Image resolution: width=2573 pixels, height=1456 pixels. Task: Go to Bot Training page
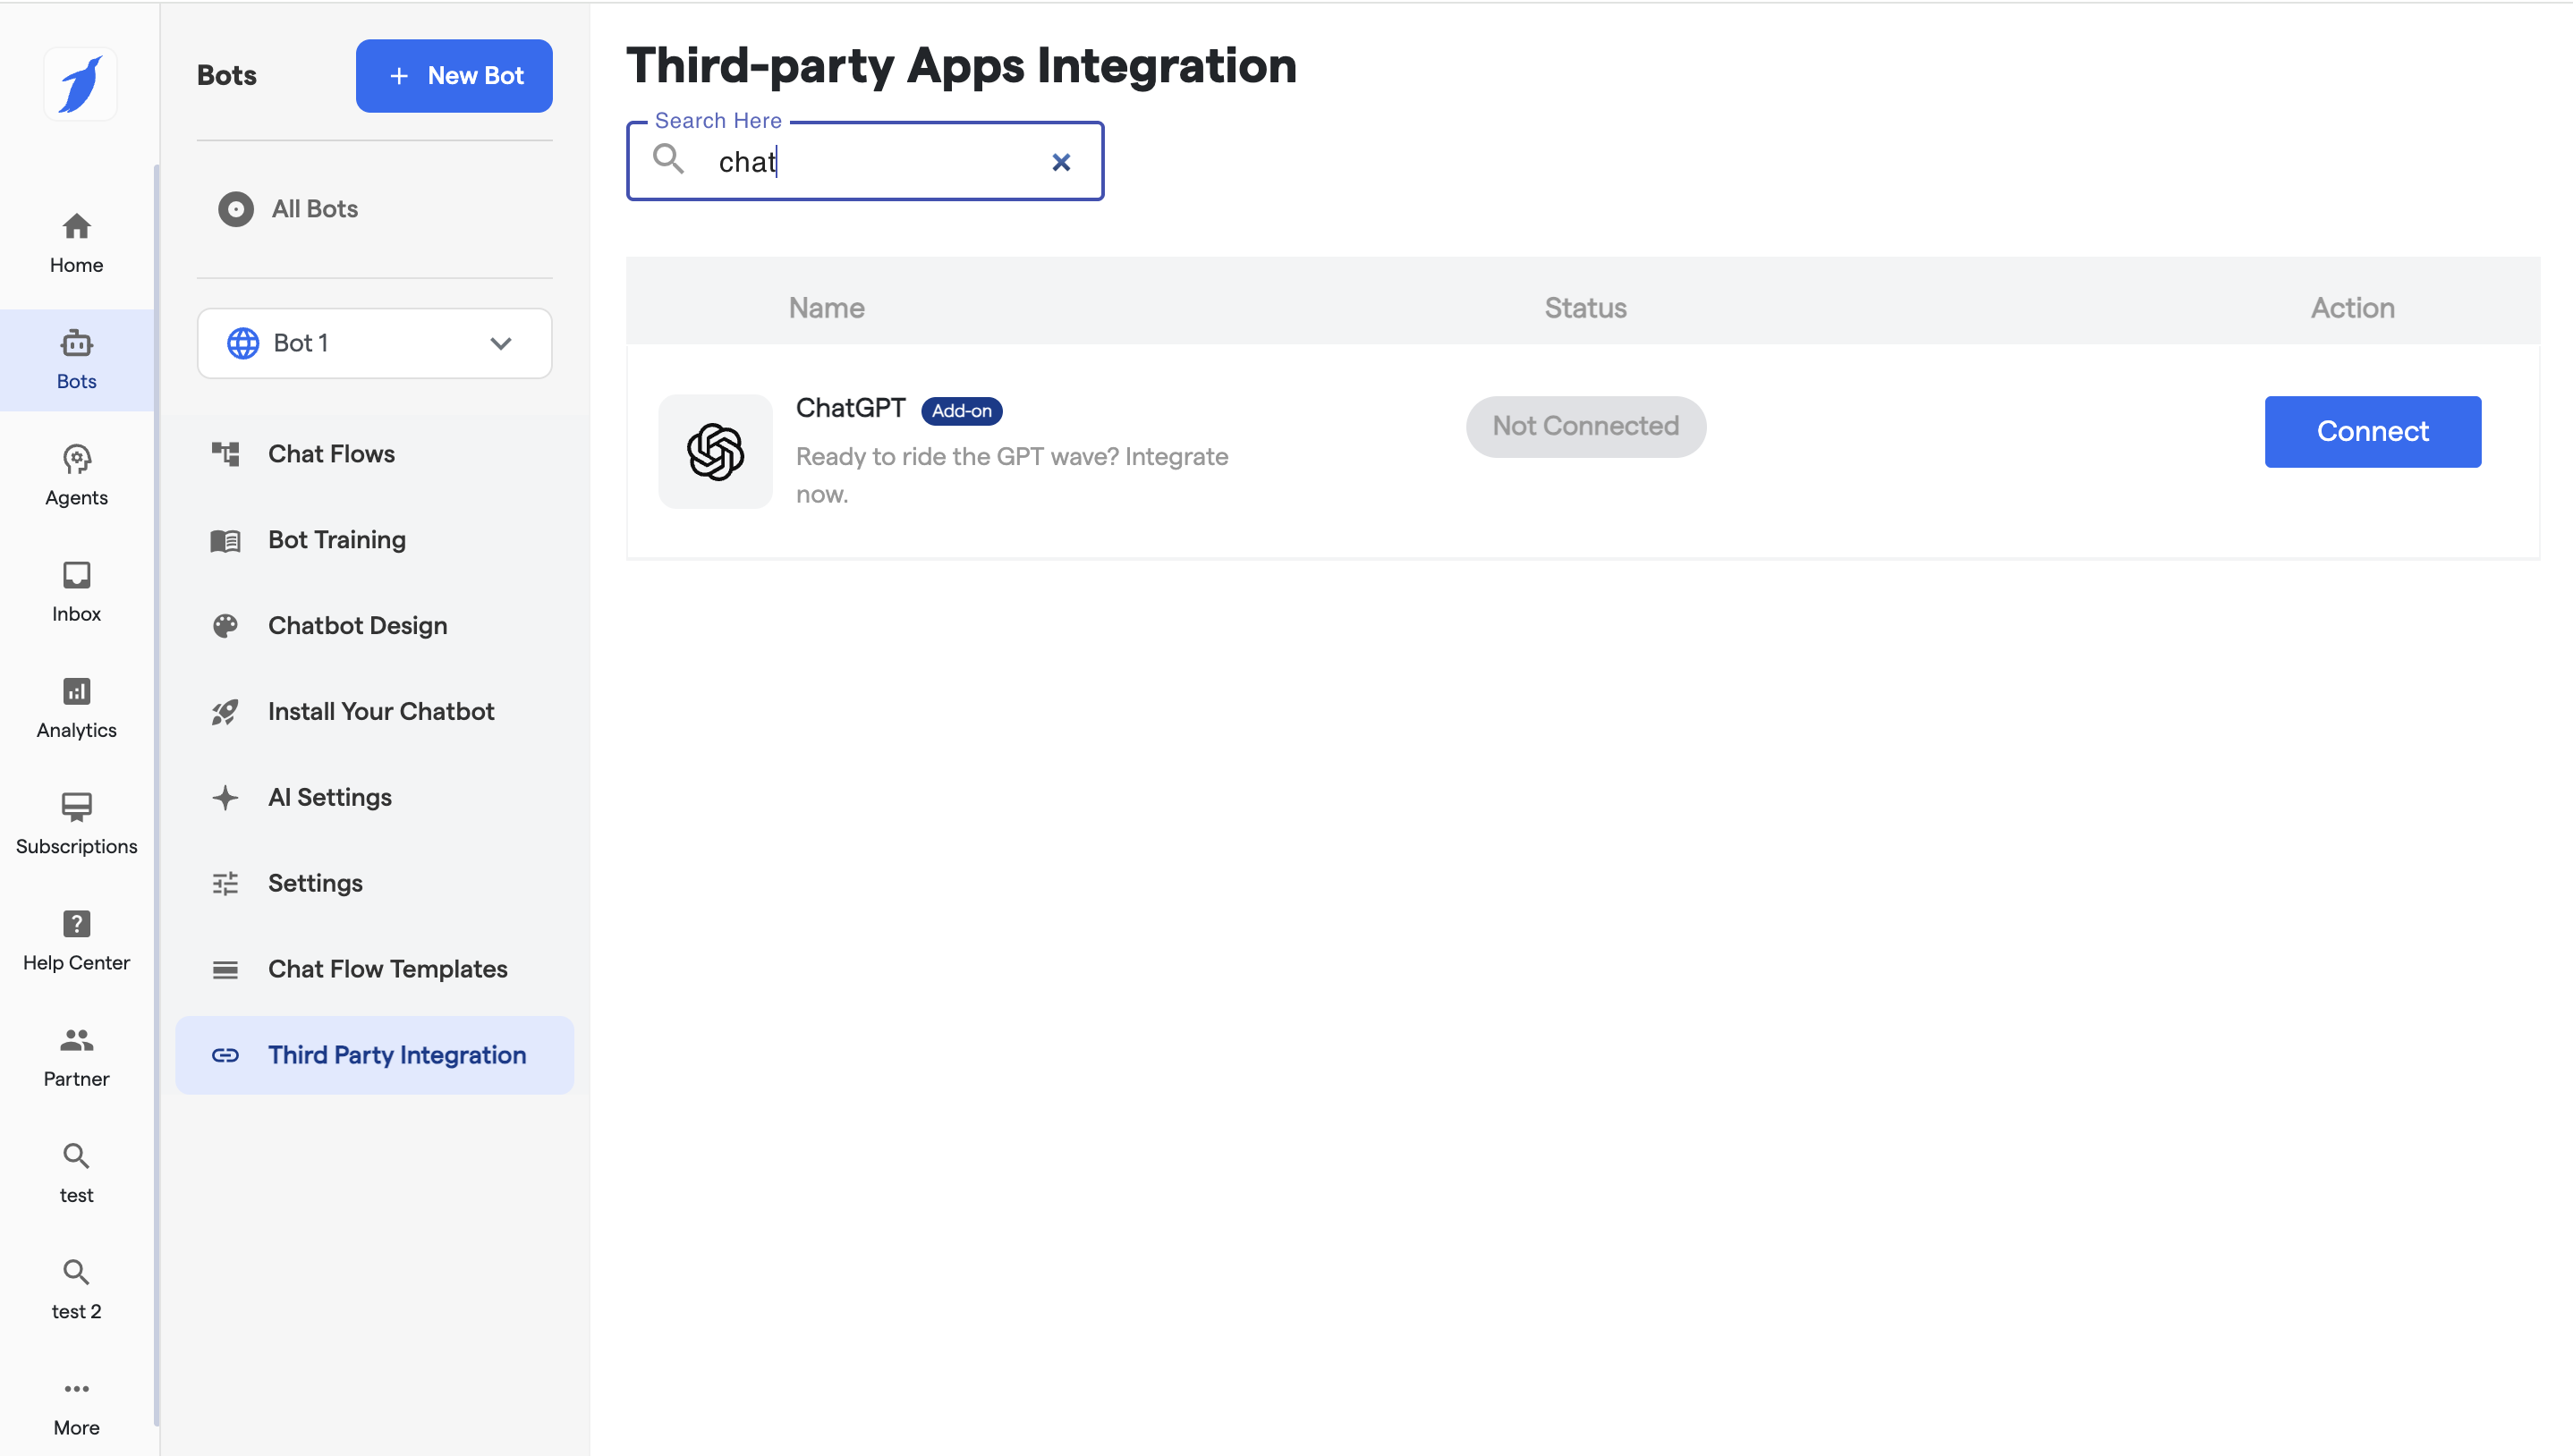tap(336, 540)
